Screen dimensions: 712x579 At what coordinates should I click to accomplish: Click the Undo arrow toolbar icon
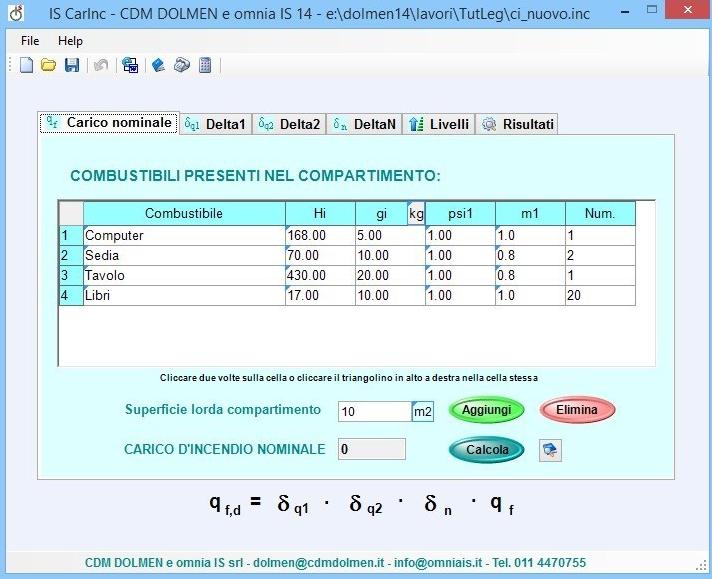(100, 65)
